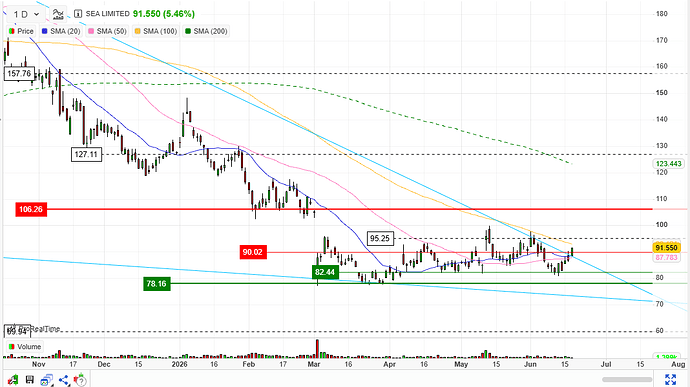Click the Nov label on time axis

[39, 364]
